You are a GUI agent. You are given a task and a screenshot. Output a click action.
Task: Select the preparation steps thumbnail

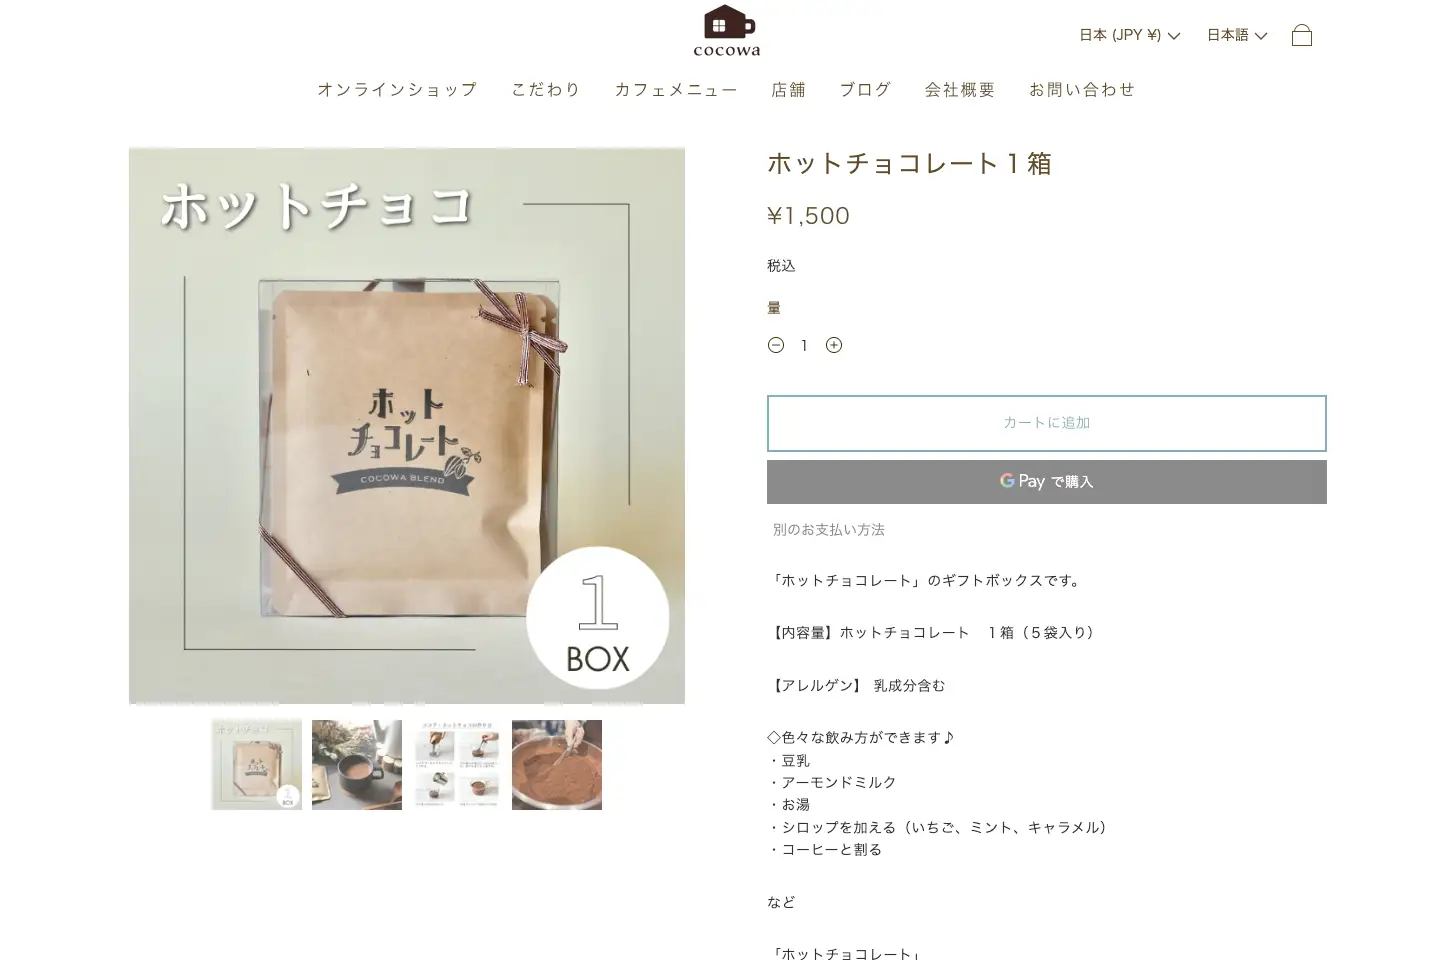tap(457, 765)
